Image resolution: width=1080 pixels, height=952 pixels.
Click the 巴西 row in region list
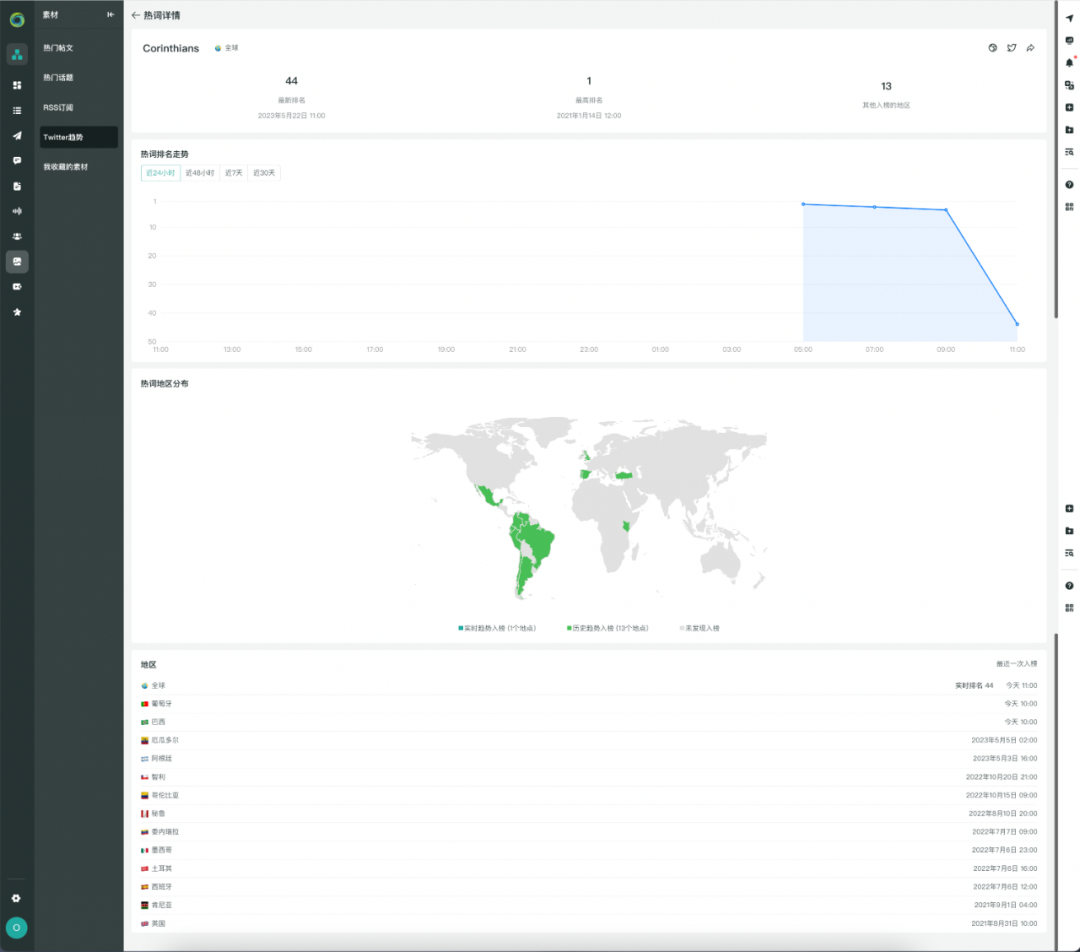pos(589,722)
